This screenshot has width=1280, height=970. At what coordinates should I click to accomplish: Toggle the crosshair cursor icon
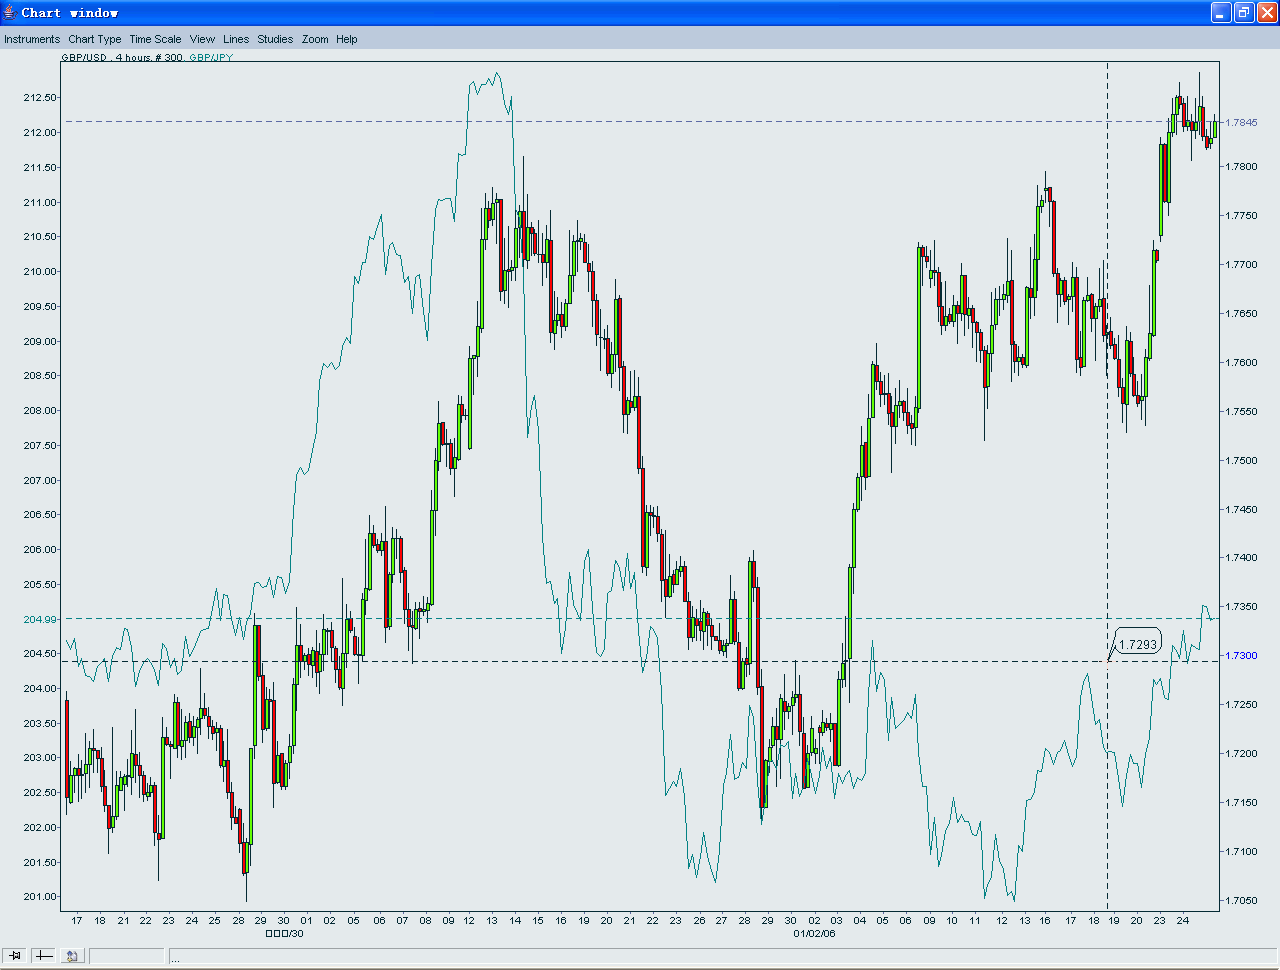(x=43, y=956)
